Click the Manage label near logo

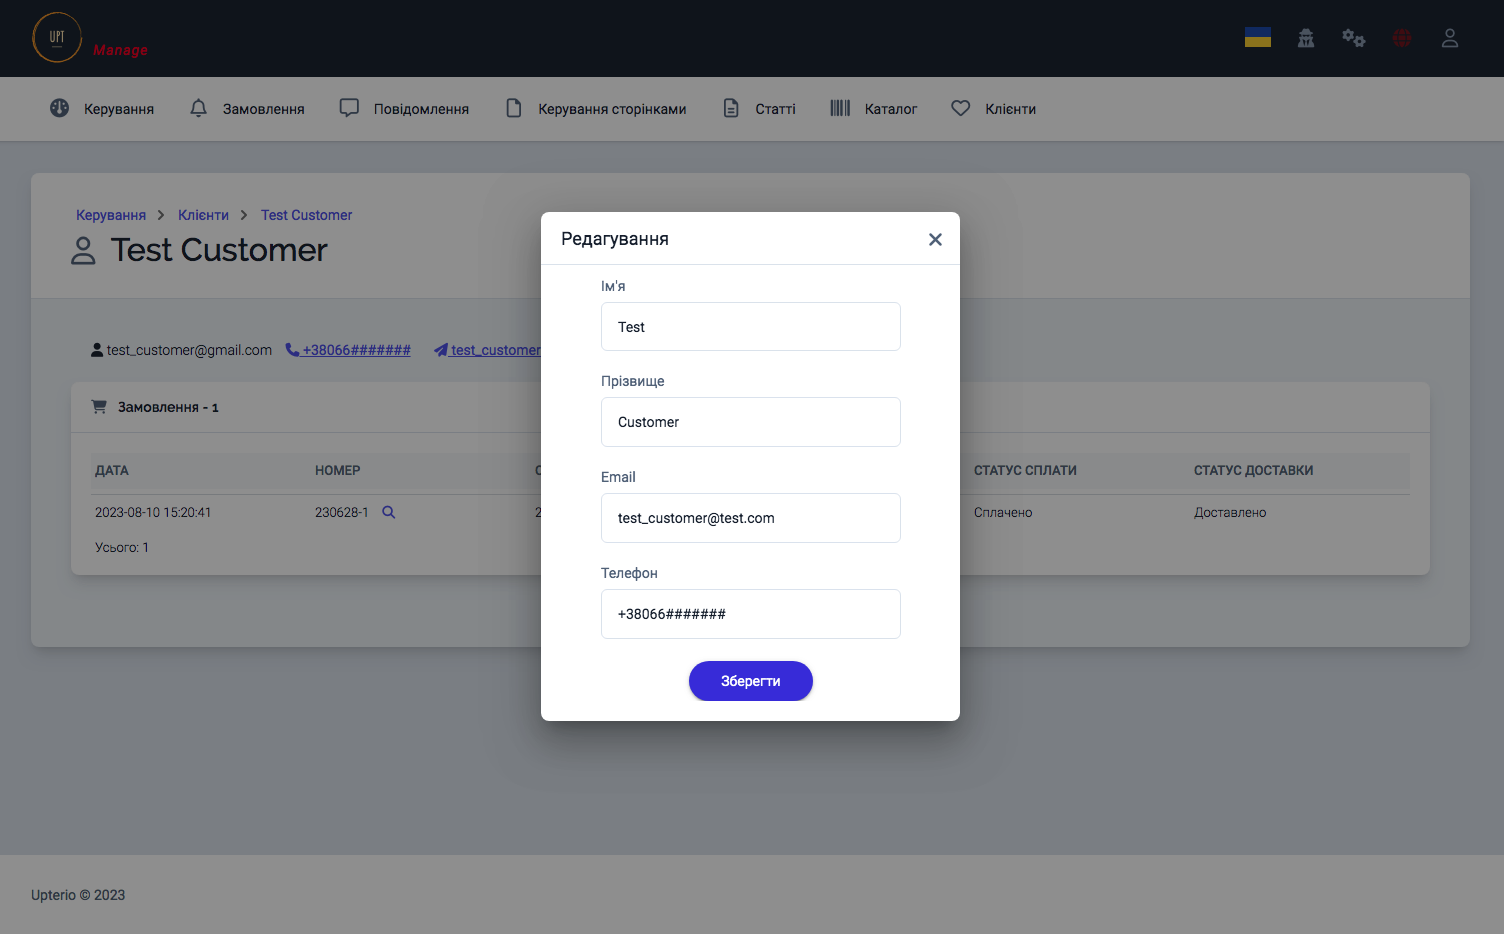point(120,50)
